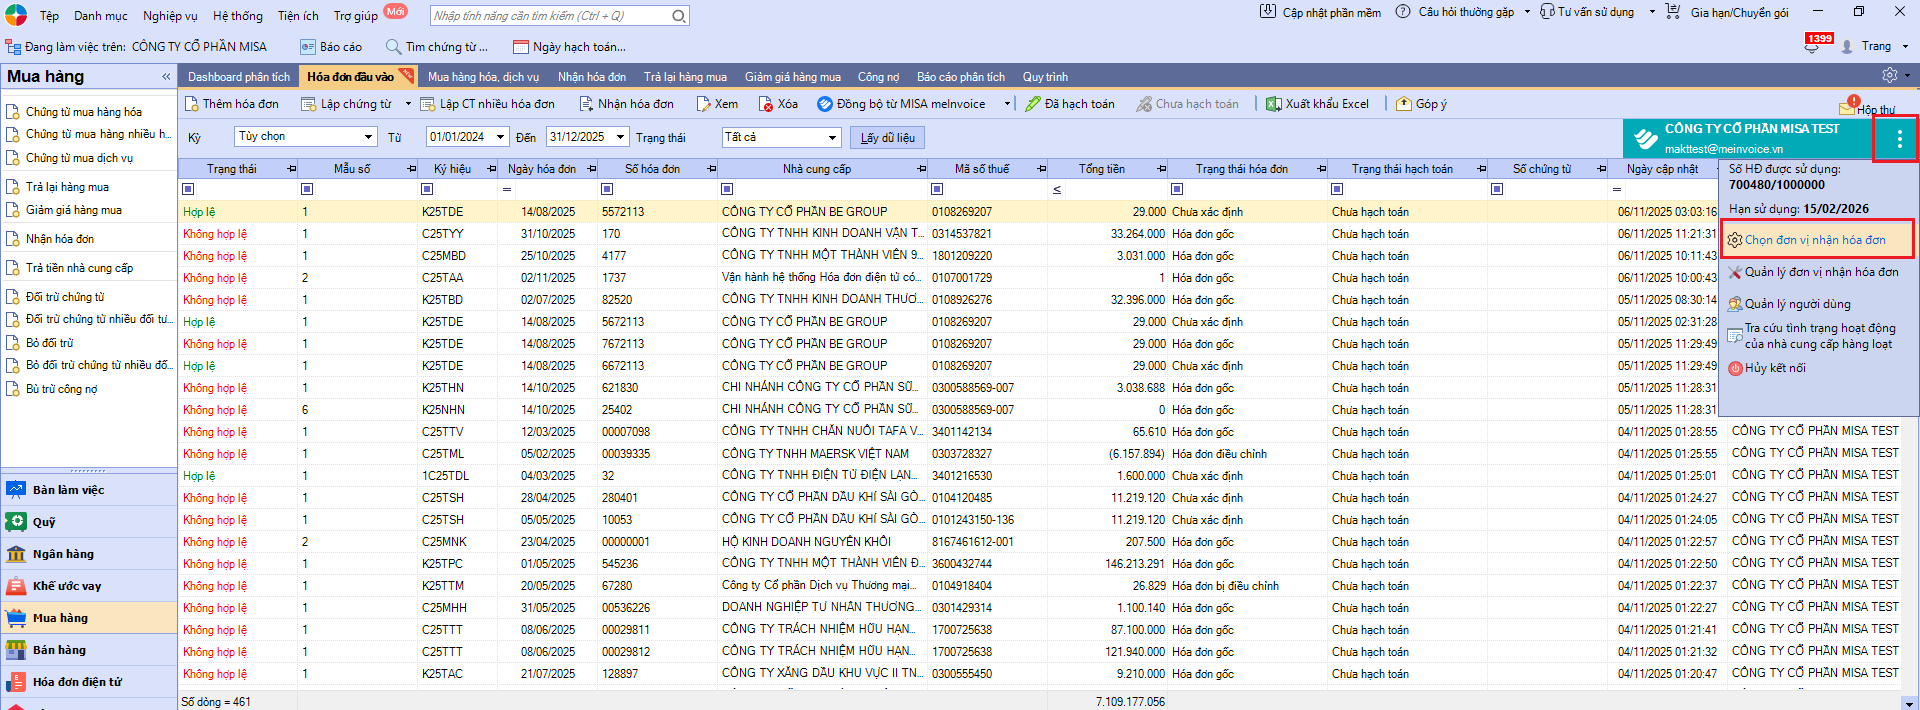The image size is (1920, 710).
Task: Click Hủy kết nối option
Action: coord(1774,368)
